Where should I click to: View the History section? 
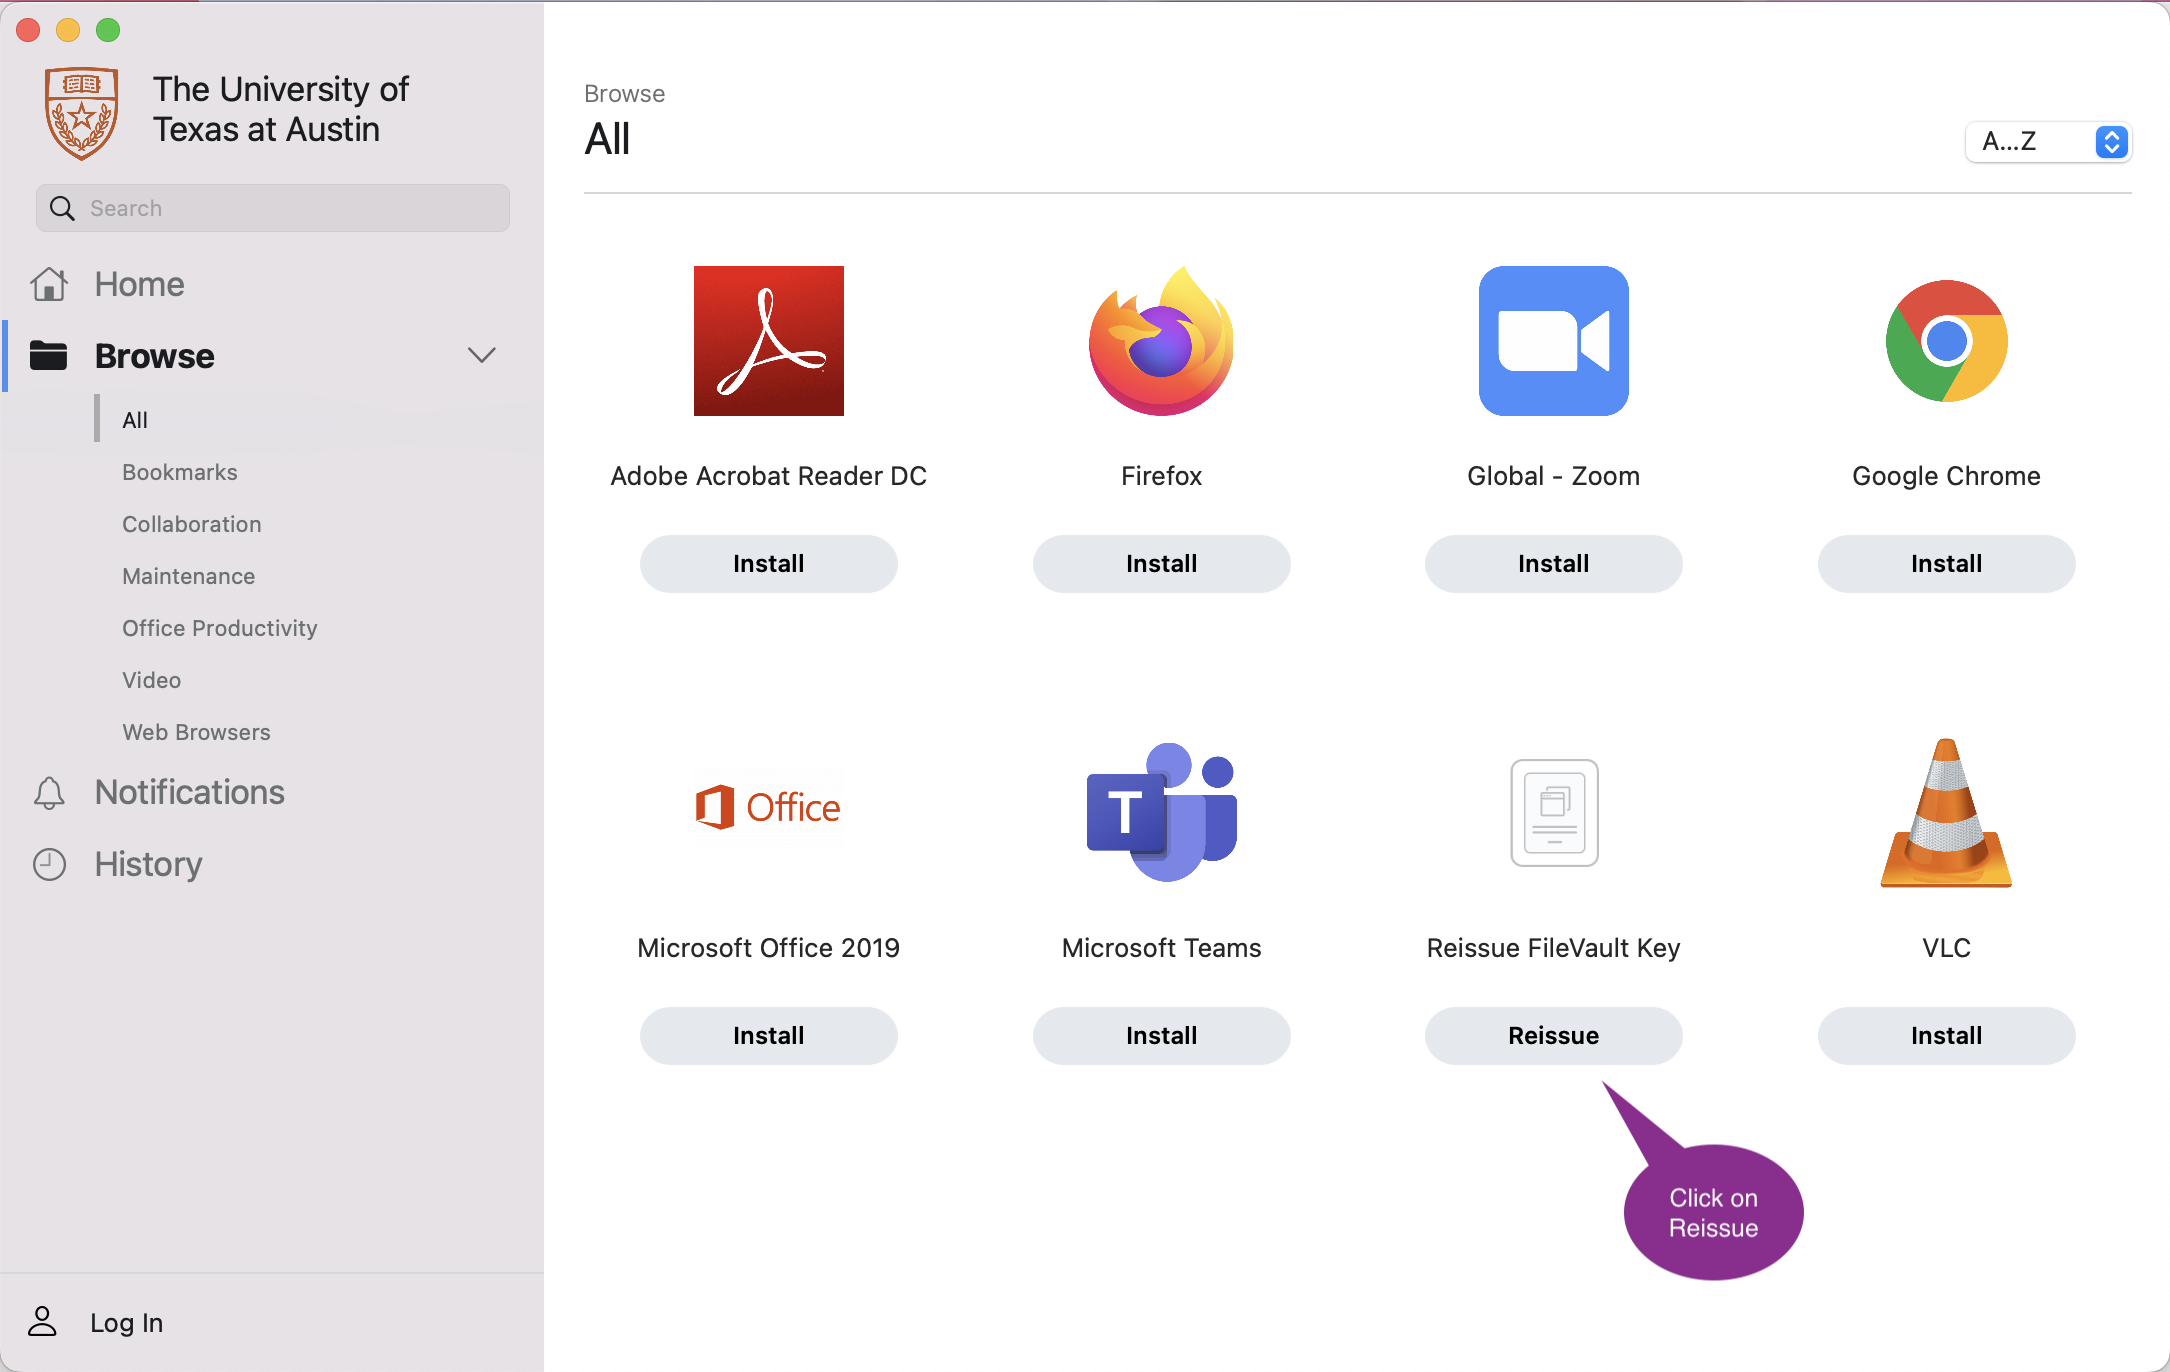tap(148, 864)
